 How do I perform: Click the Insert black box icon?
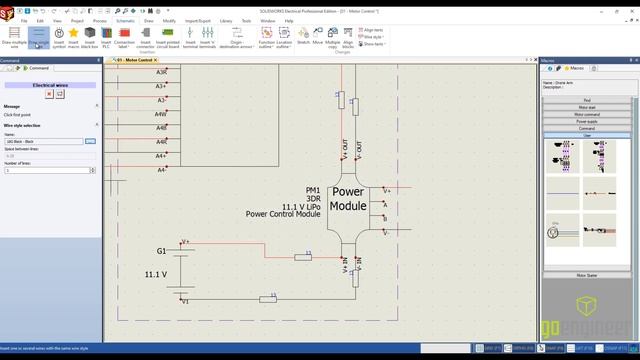point(89,38)
